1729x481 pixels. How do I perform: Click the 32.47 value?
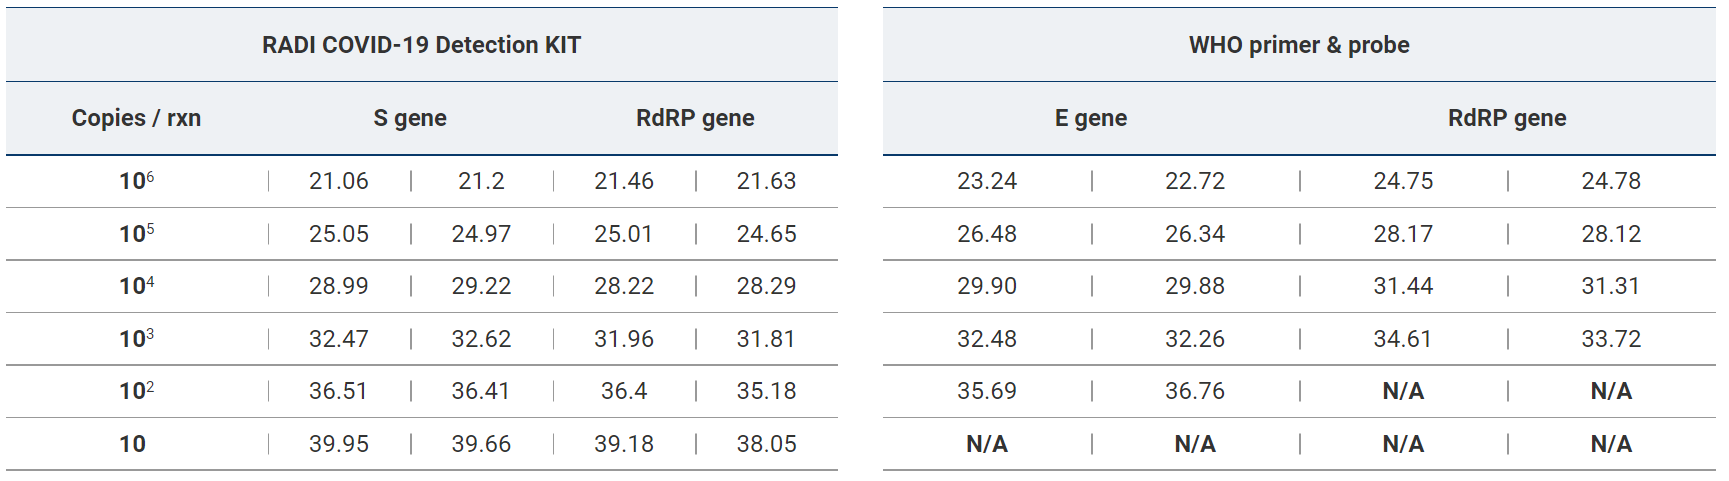click(x=338, y=339)
